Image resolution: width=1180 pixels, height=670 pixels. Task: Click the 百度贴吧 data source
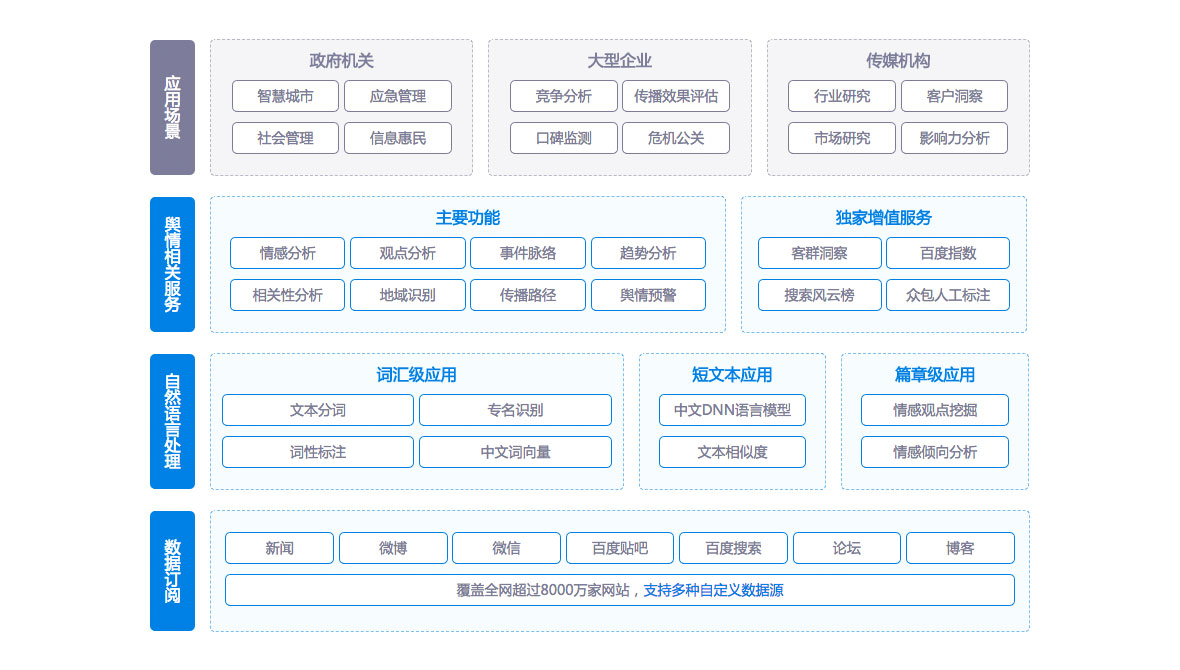pos(619,548)
